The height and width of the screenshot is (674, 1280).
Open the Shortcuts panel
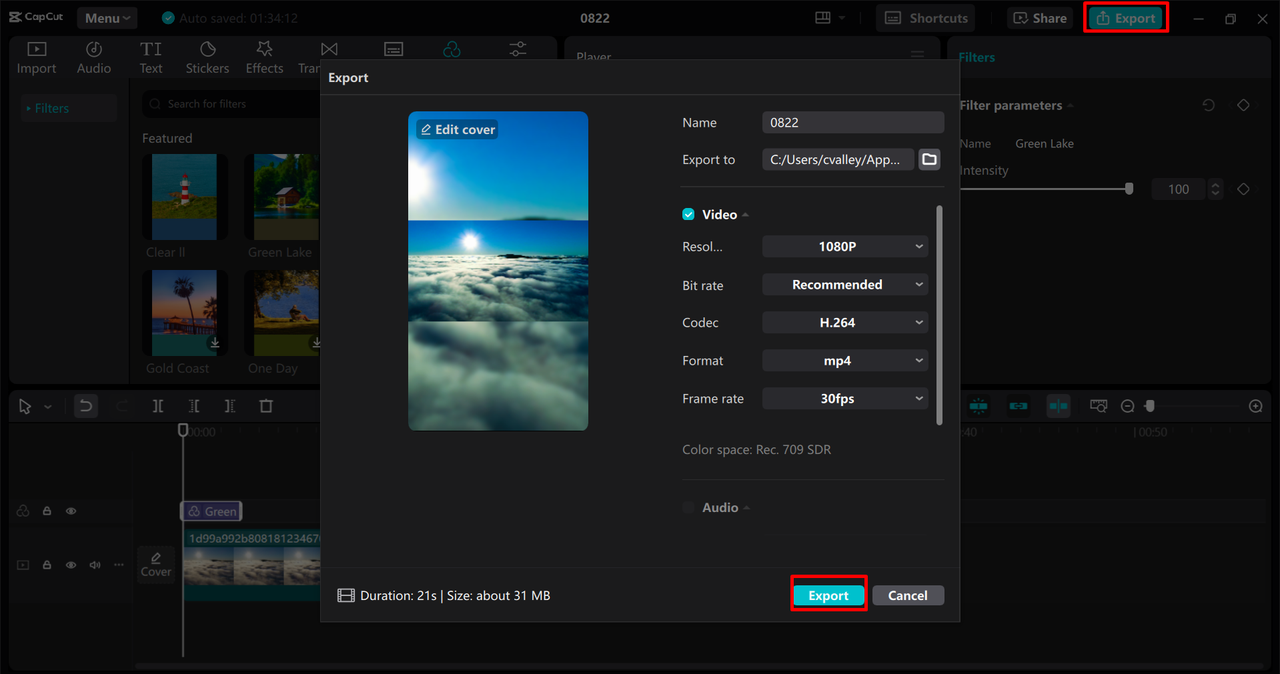click(926, 18)
